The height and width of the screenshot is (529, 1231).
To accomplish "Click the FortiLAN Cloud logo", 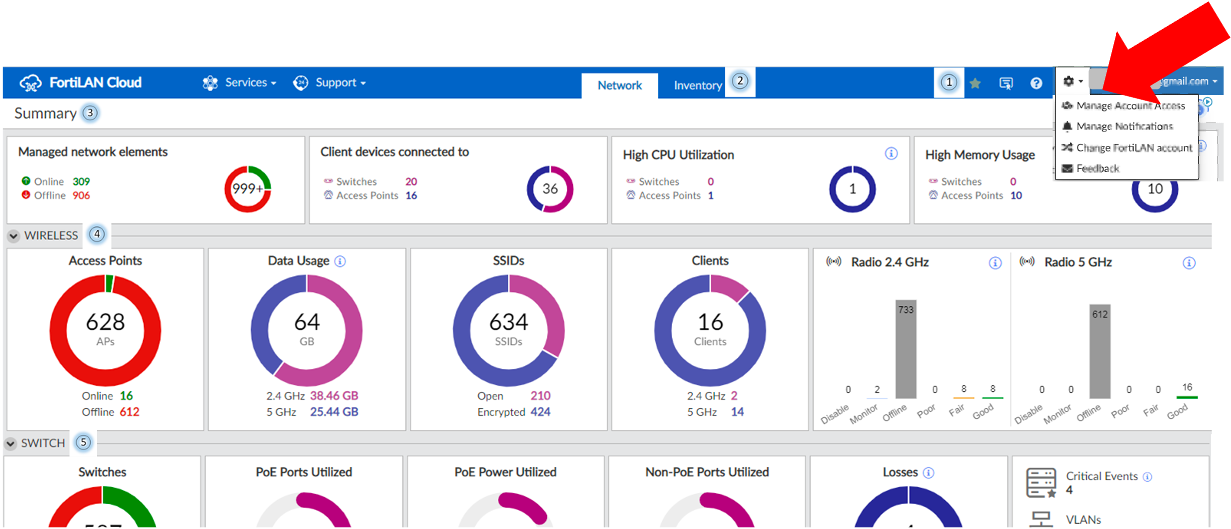I will click(82, 83).
